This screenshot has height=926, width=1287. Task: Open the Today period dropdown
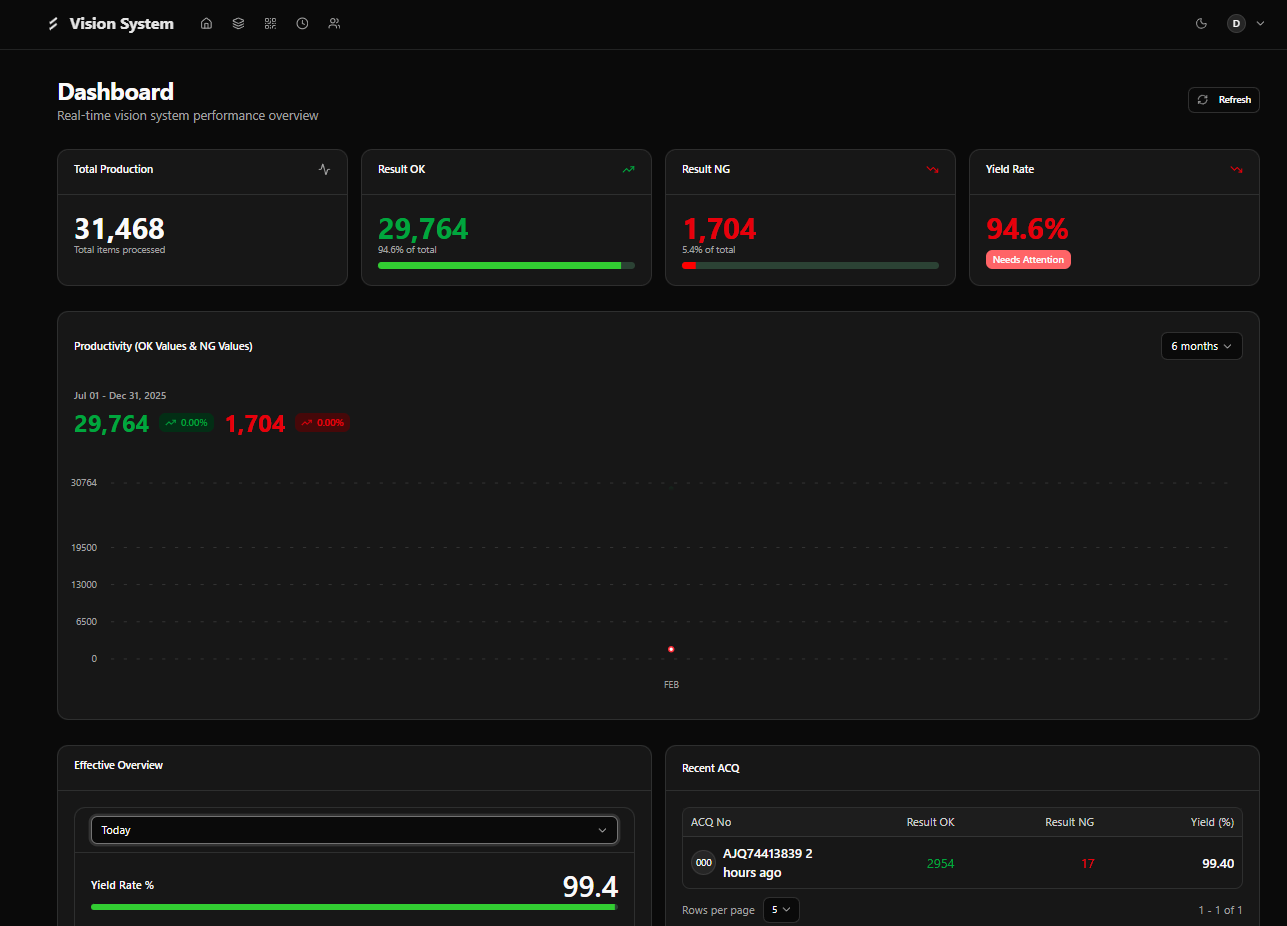point(354,830)
